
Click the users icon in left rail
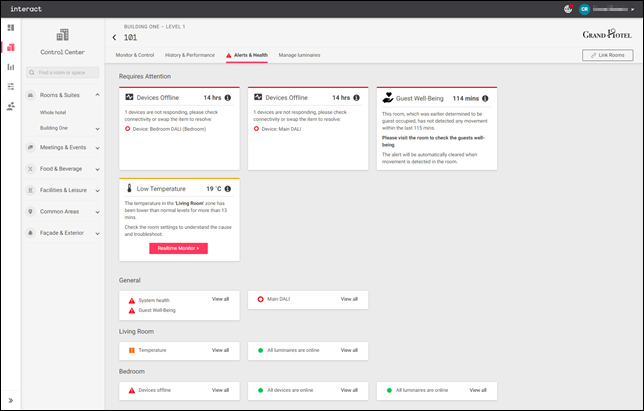point(11,105)
